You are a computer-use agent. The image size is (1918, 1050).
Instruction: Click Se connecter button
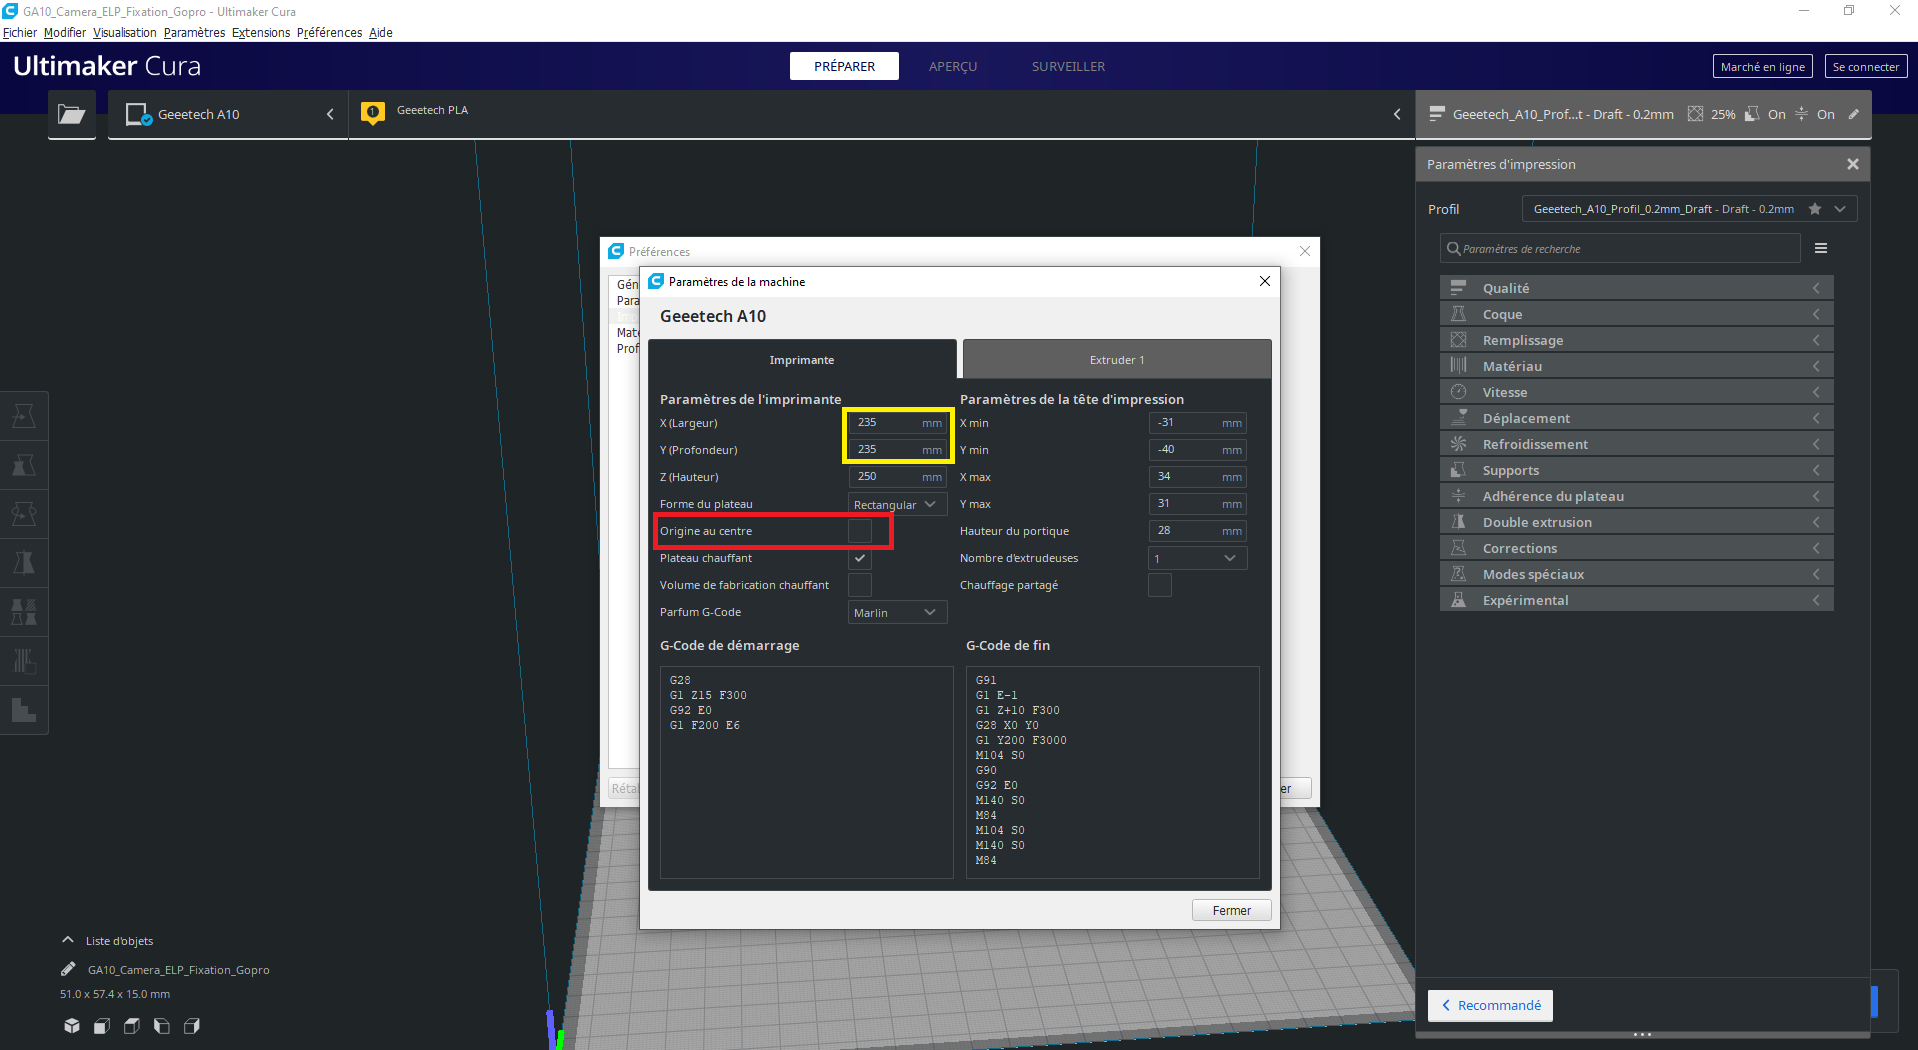(x=1865, y=66)
